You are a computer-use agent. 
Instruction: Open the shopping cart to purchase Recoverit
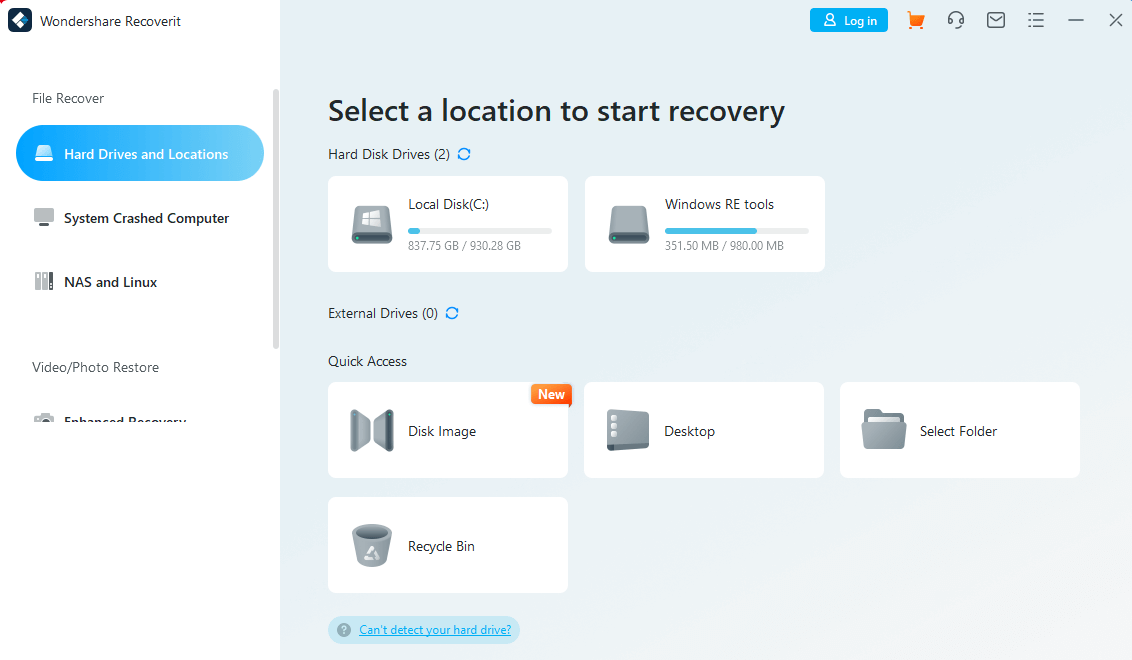pos(916,19)
